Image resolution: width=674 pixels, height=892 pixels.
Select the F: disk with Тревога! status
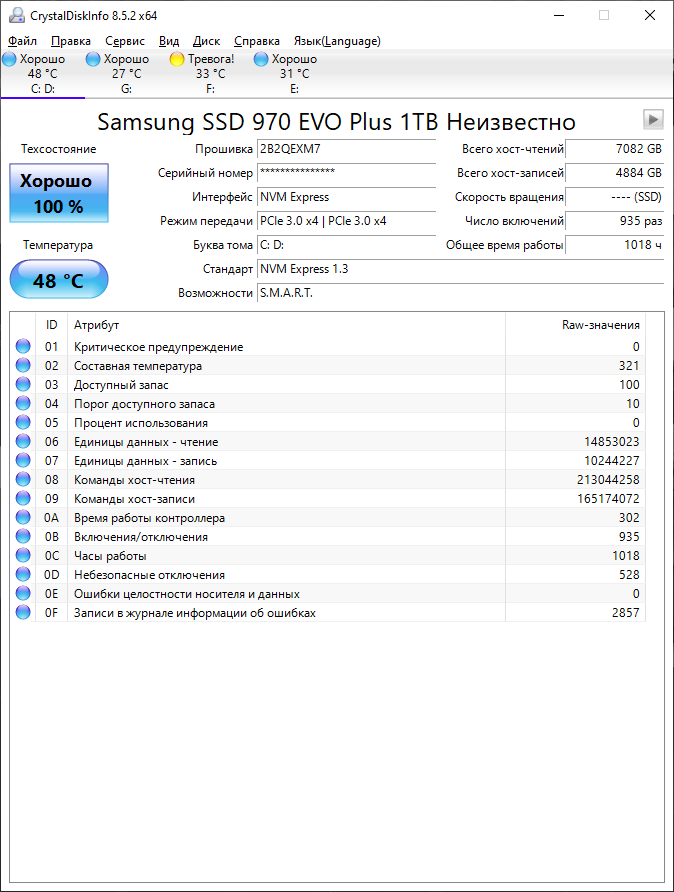(210, 73)
